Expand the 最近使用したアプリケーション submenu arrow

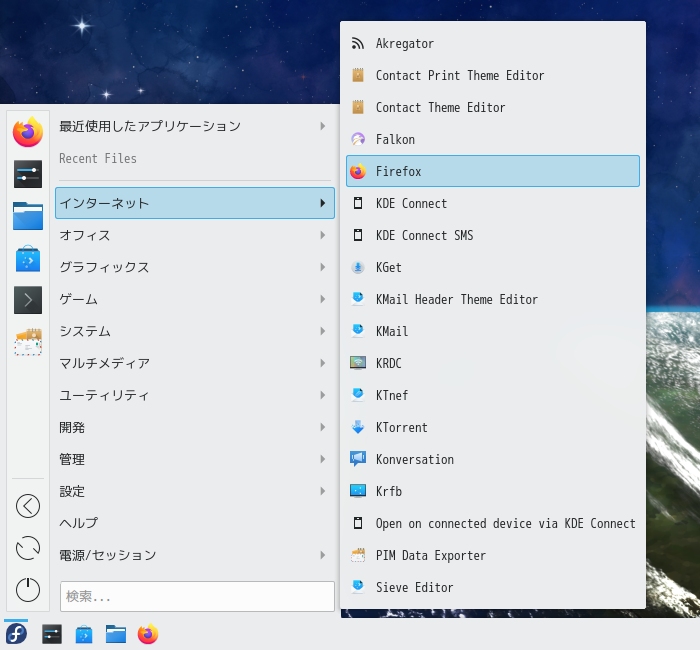click(x=322, y=126)
